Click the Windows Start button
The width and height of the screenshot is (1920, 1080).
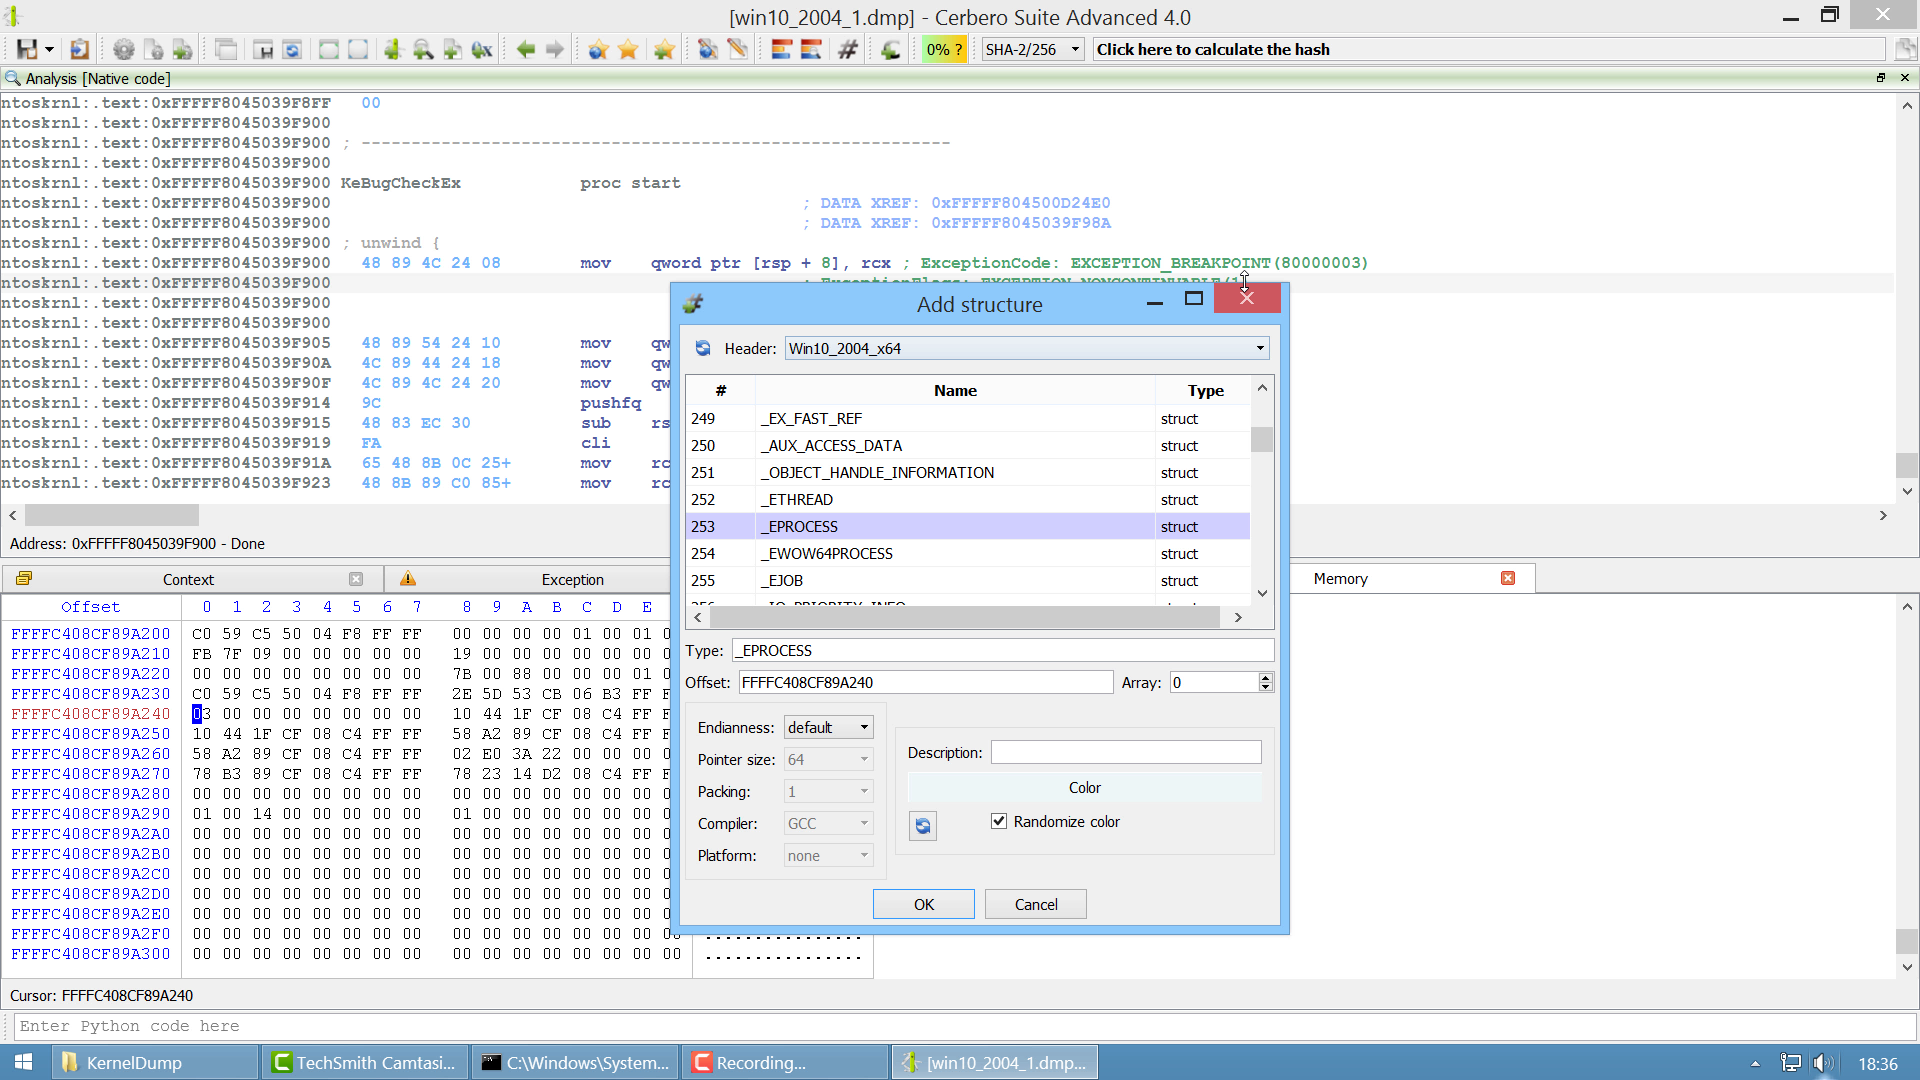coord(24,1062)
